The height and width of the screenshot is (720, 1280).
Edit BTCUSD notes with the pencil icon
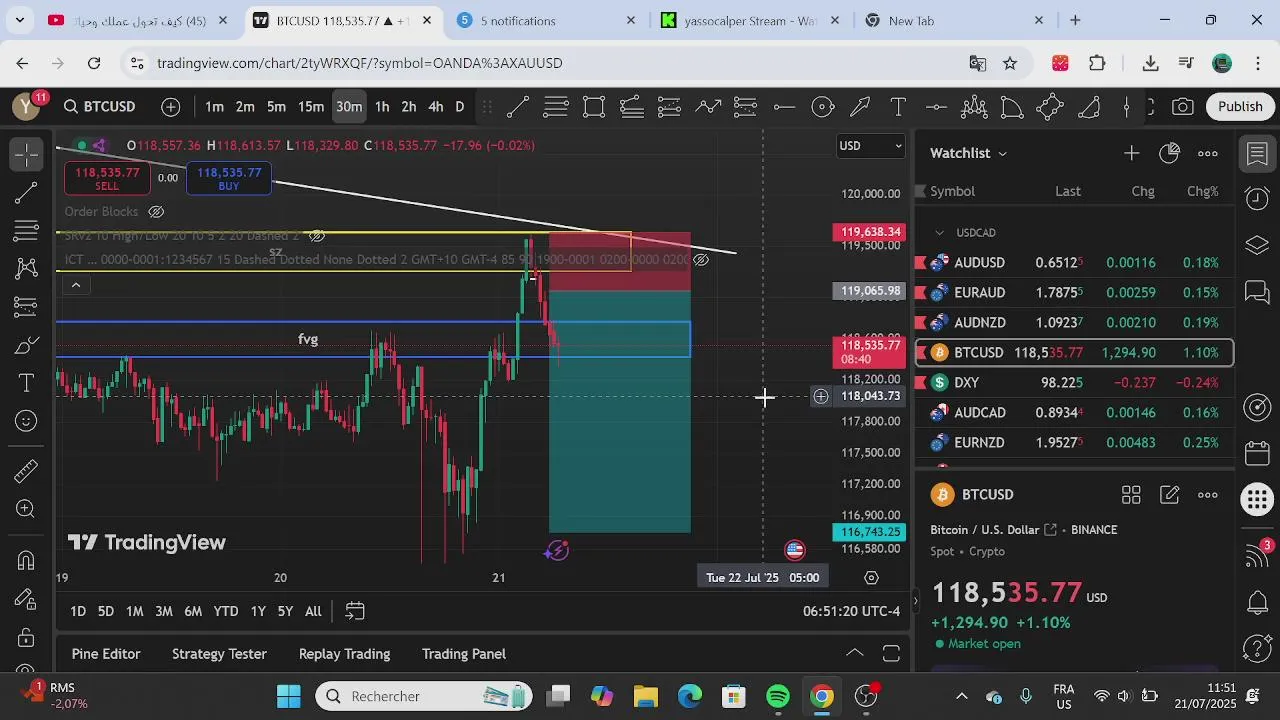click(x=1169, y=495)
